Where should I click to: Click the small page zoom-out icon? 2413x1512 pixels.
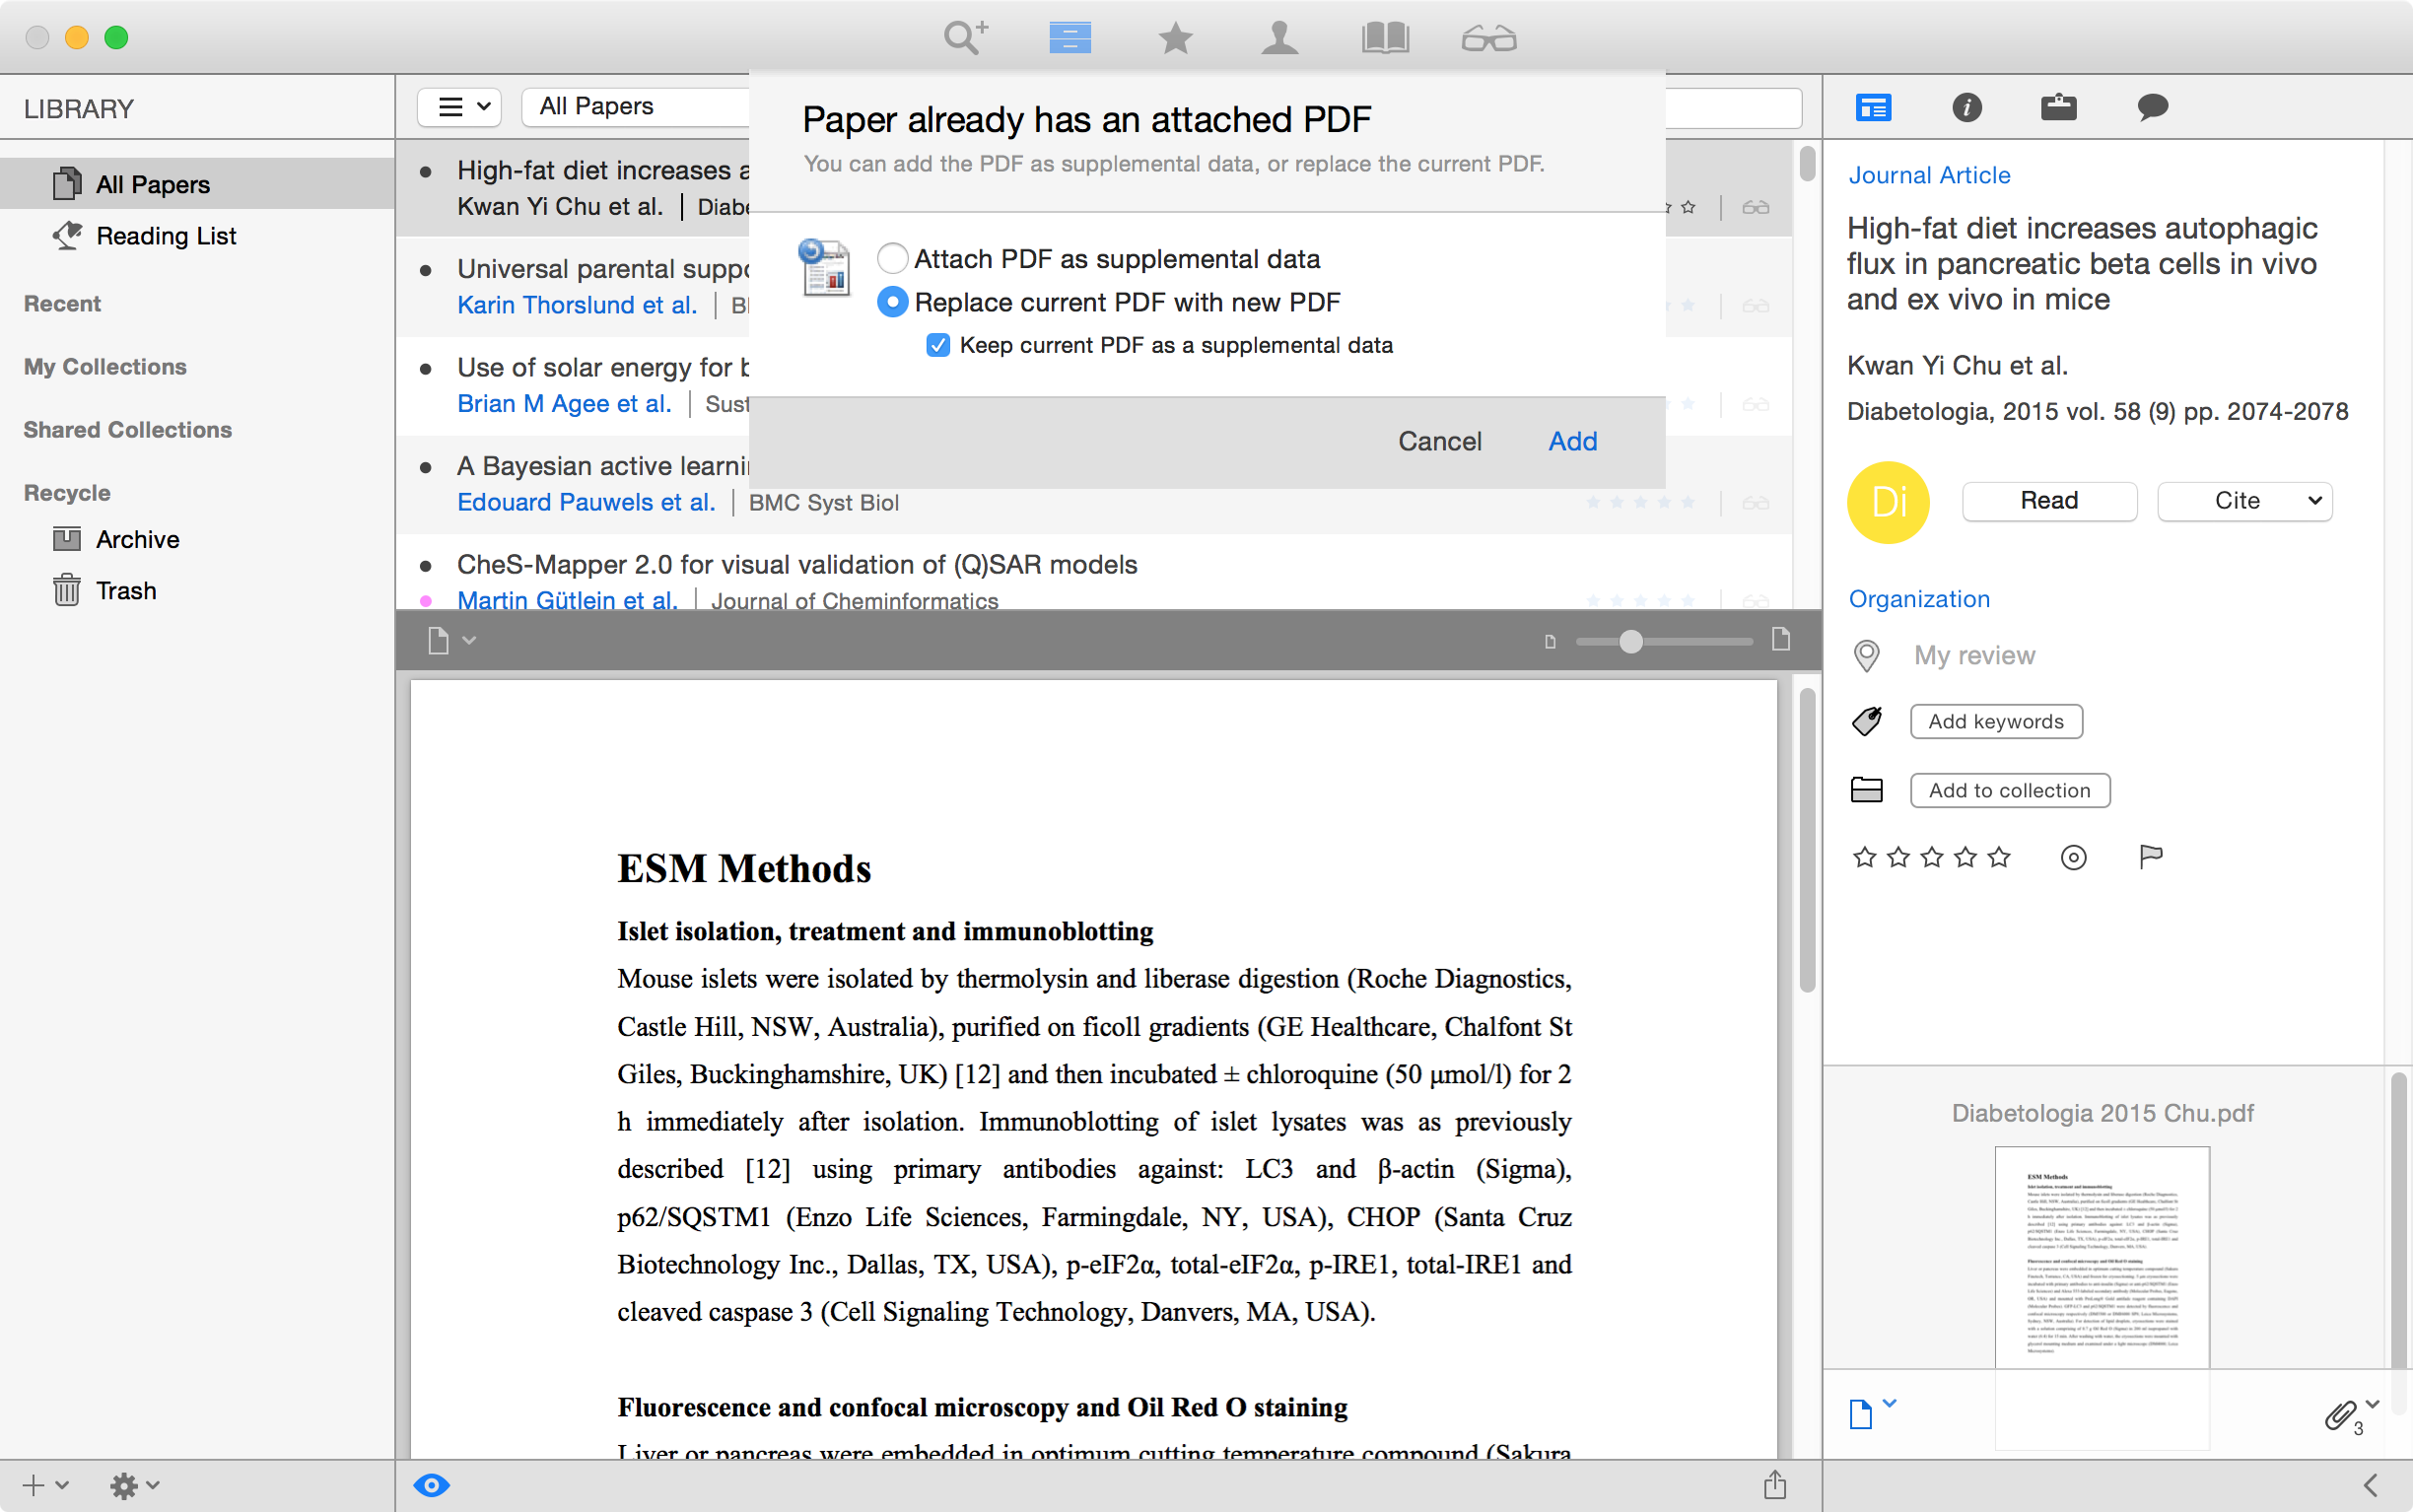(x=1550, y=642)
